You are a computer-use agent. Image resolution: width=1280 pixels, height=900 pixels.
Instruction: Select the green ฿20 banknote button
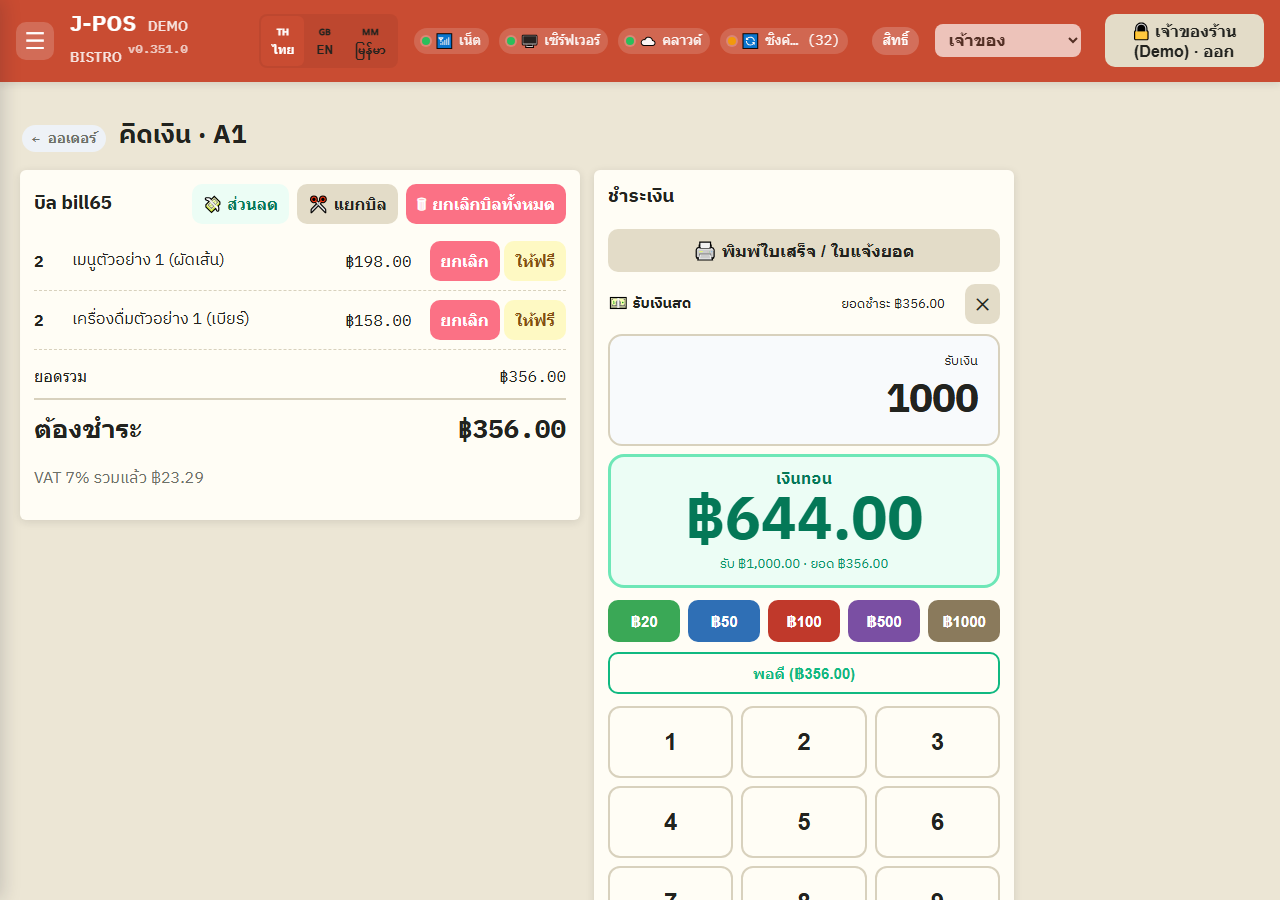point(644,621)
